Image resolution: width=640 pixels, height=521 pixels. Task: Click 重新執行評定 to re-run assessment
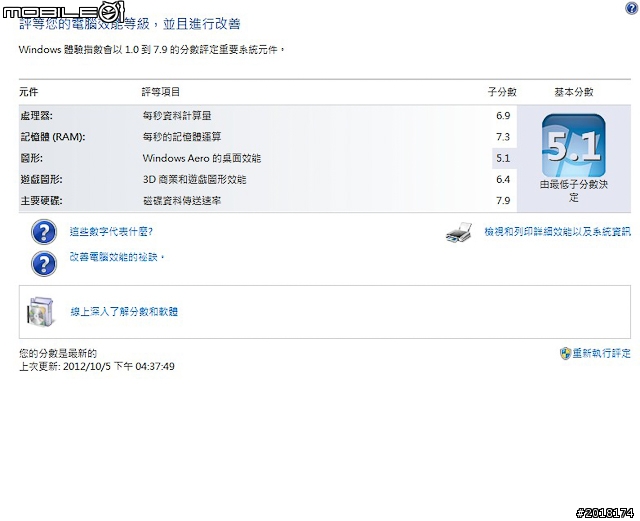602,353
